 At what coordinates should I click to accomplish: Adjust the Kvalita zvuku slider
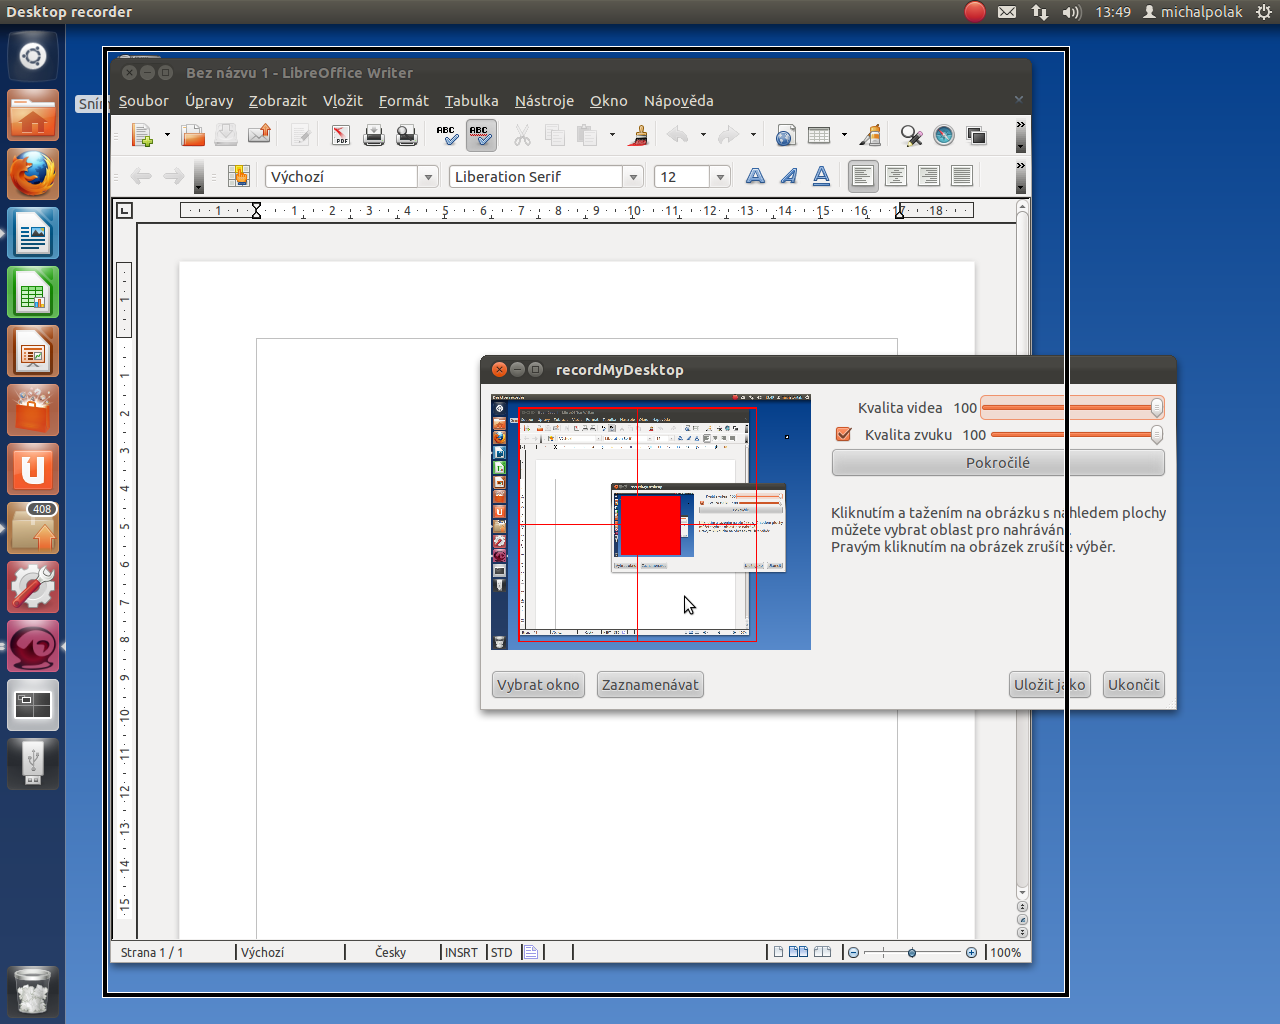point(1077,434)
